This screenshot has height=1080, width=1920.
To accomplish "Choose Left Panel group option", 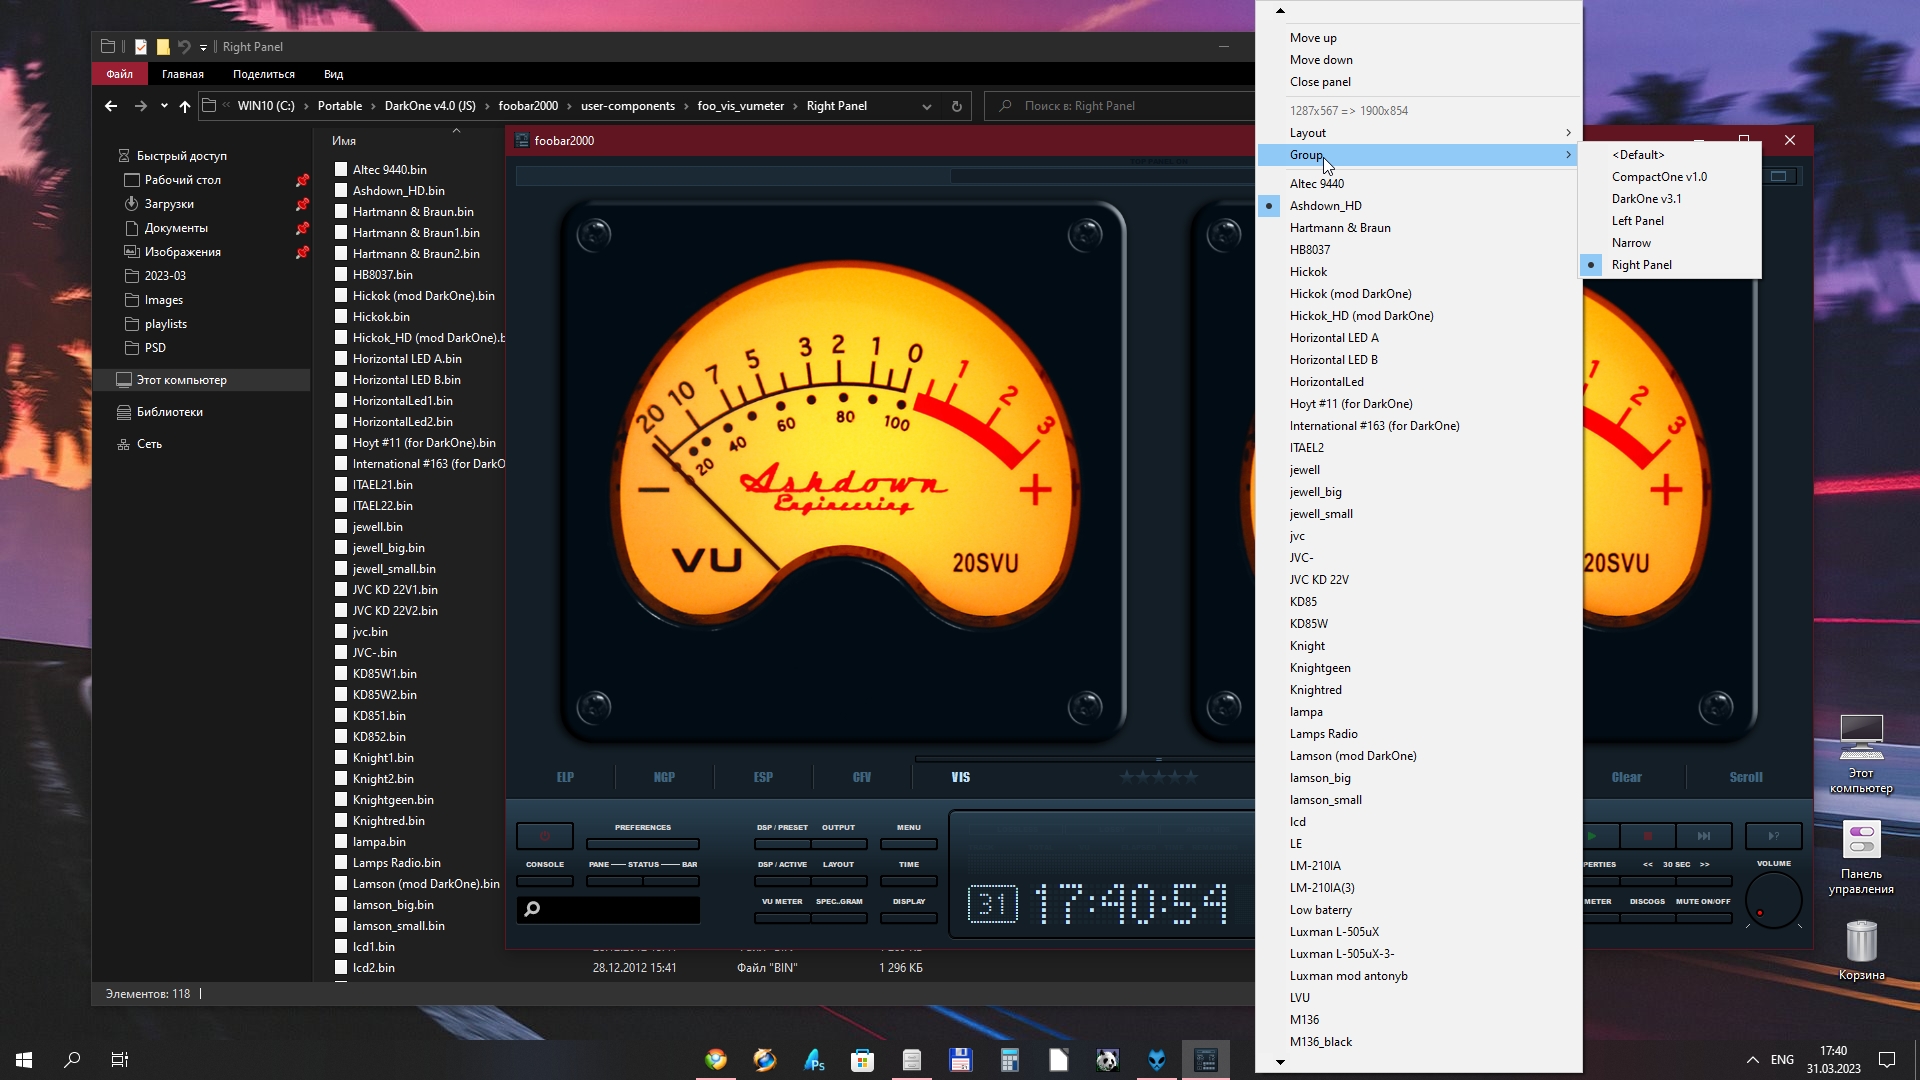I will [x=1637, y=221].
